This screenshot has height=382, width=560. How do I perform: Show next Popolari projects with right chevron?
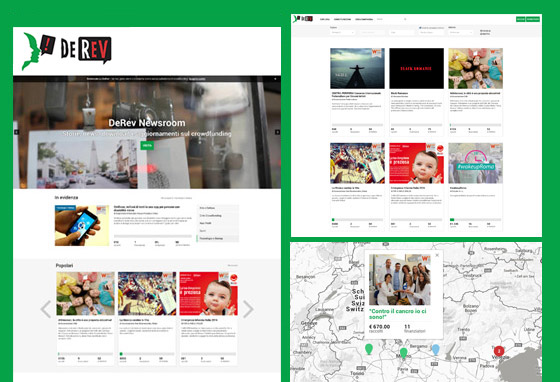[x=248, y=309]
